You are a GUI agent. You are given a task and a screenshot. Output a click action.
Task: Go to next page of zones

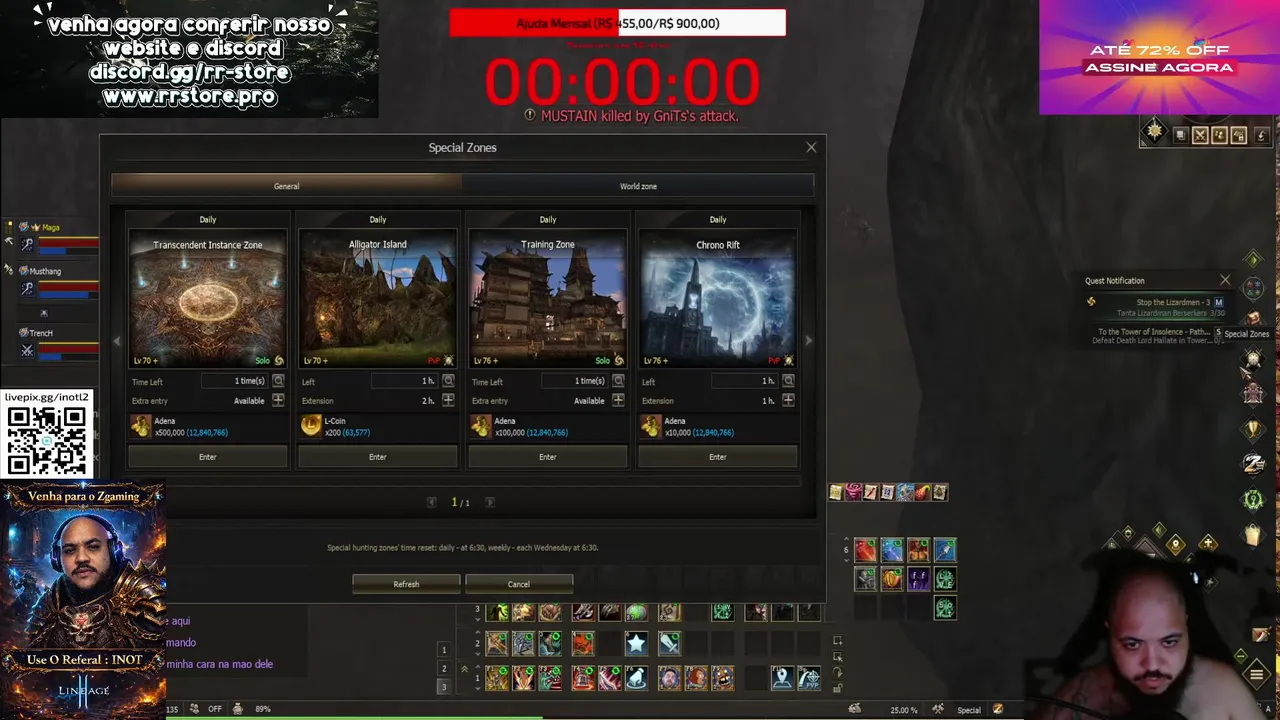click(489, 502)
